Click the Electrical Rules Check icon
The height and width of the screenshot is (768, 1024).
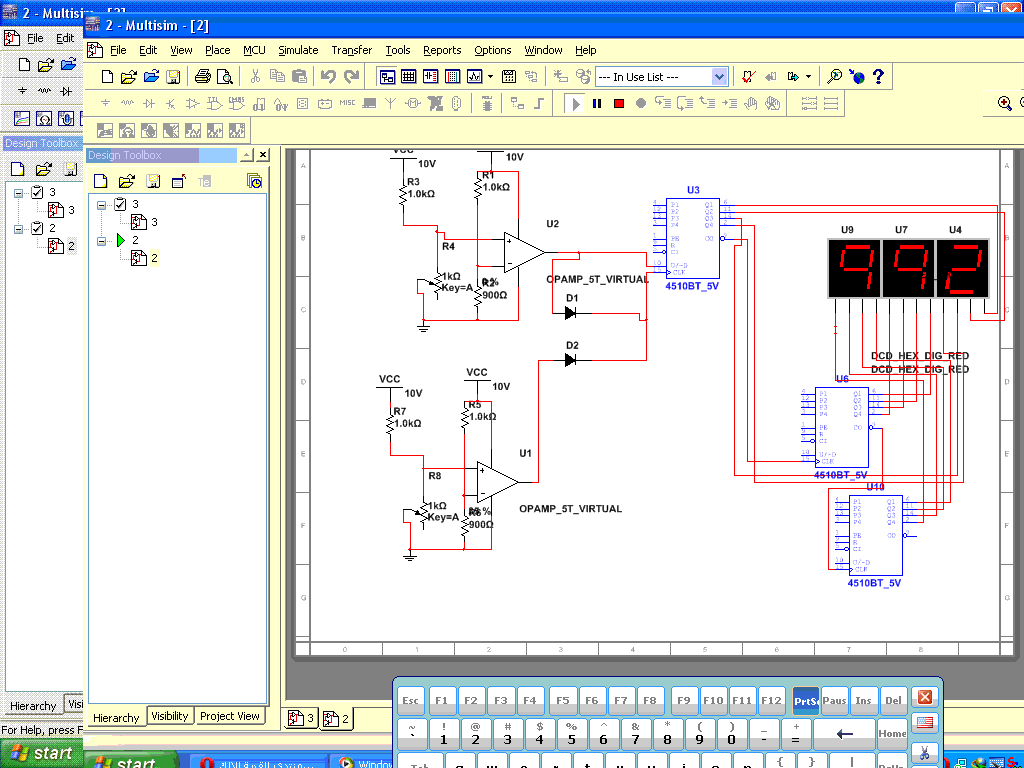(748, 77)
